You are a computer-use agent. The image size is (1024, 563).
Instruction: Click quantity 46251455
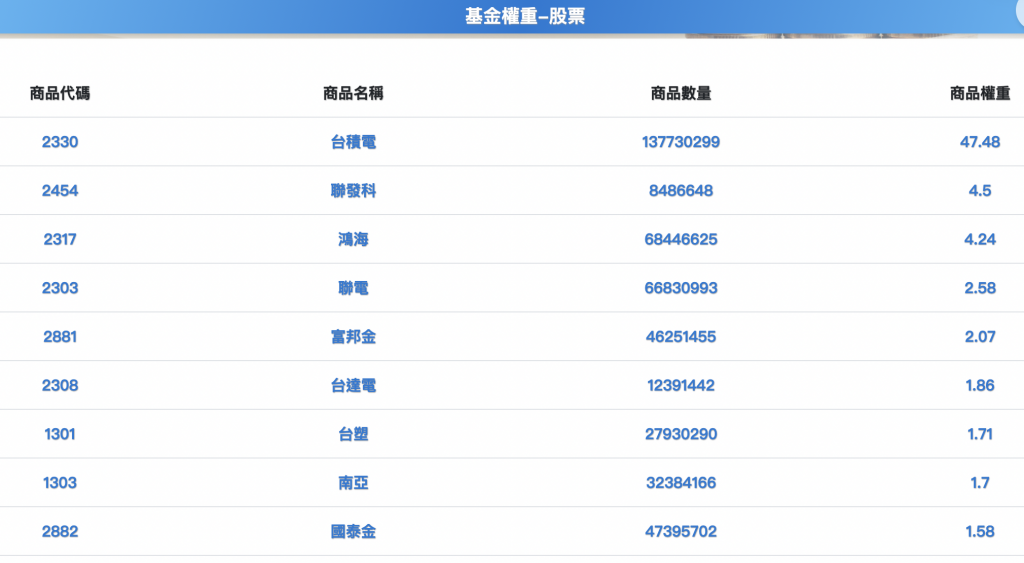coord(681,336)
